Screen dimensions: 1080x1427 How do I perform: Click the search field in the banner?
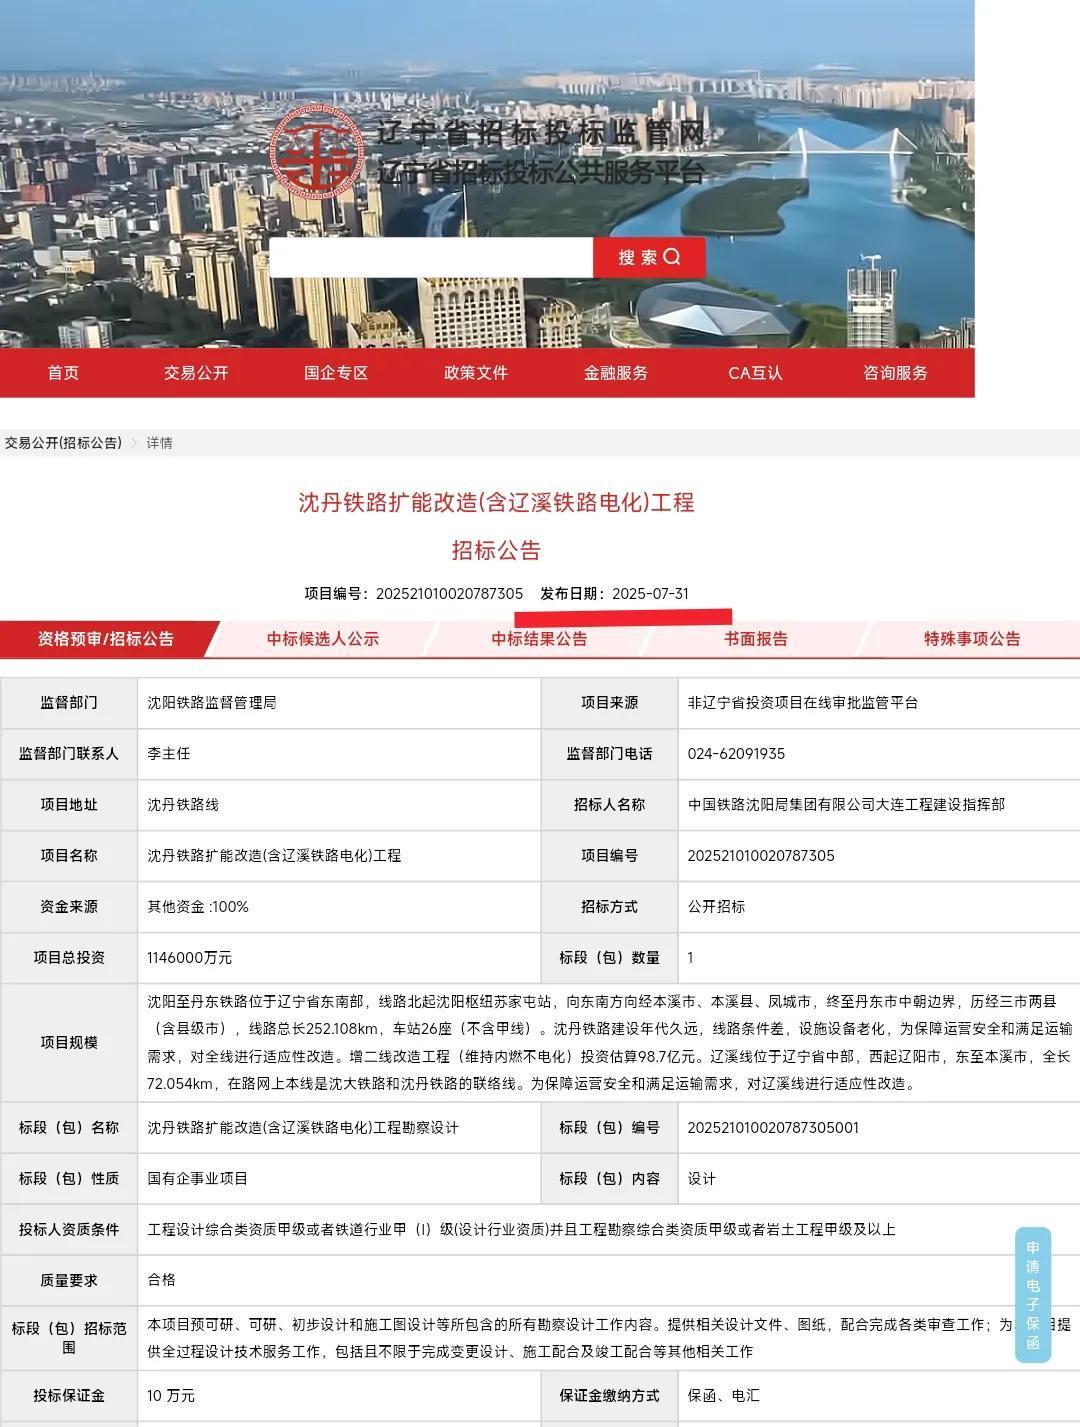[x=431, y=257]
